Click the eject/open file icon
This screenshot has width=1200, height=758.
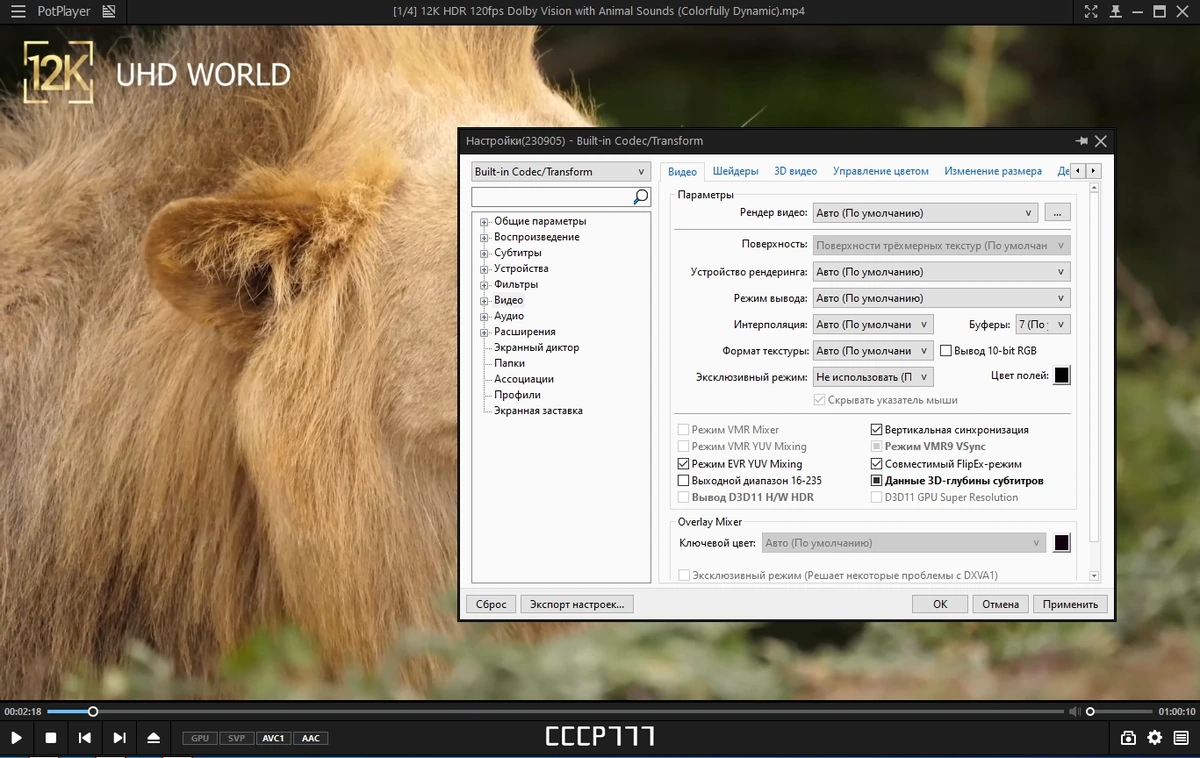[153, 738]
